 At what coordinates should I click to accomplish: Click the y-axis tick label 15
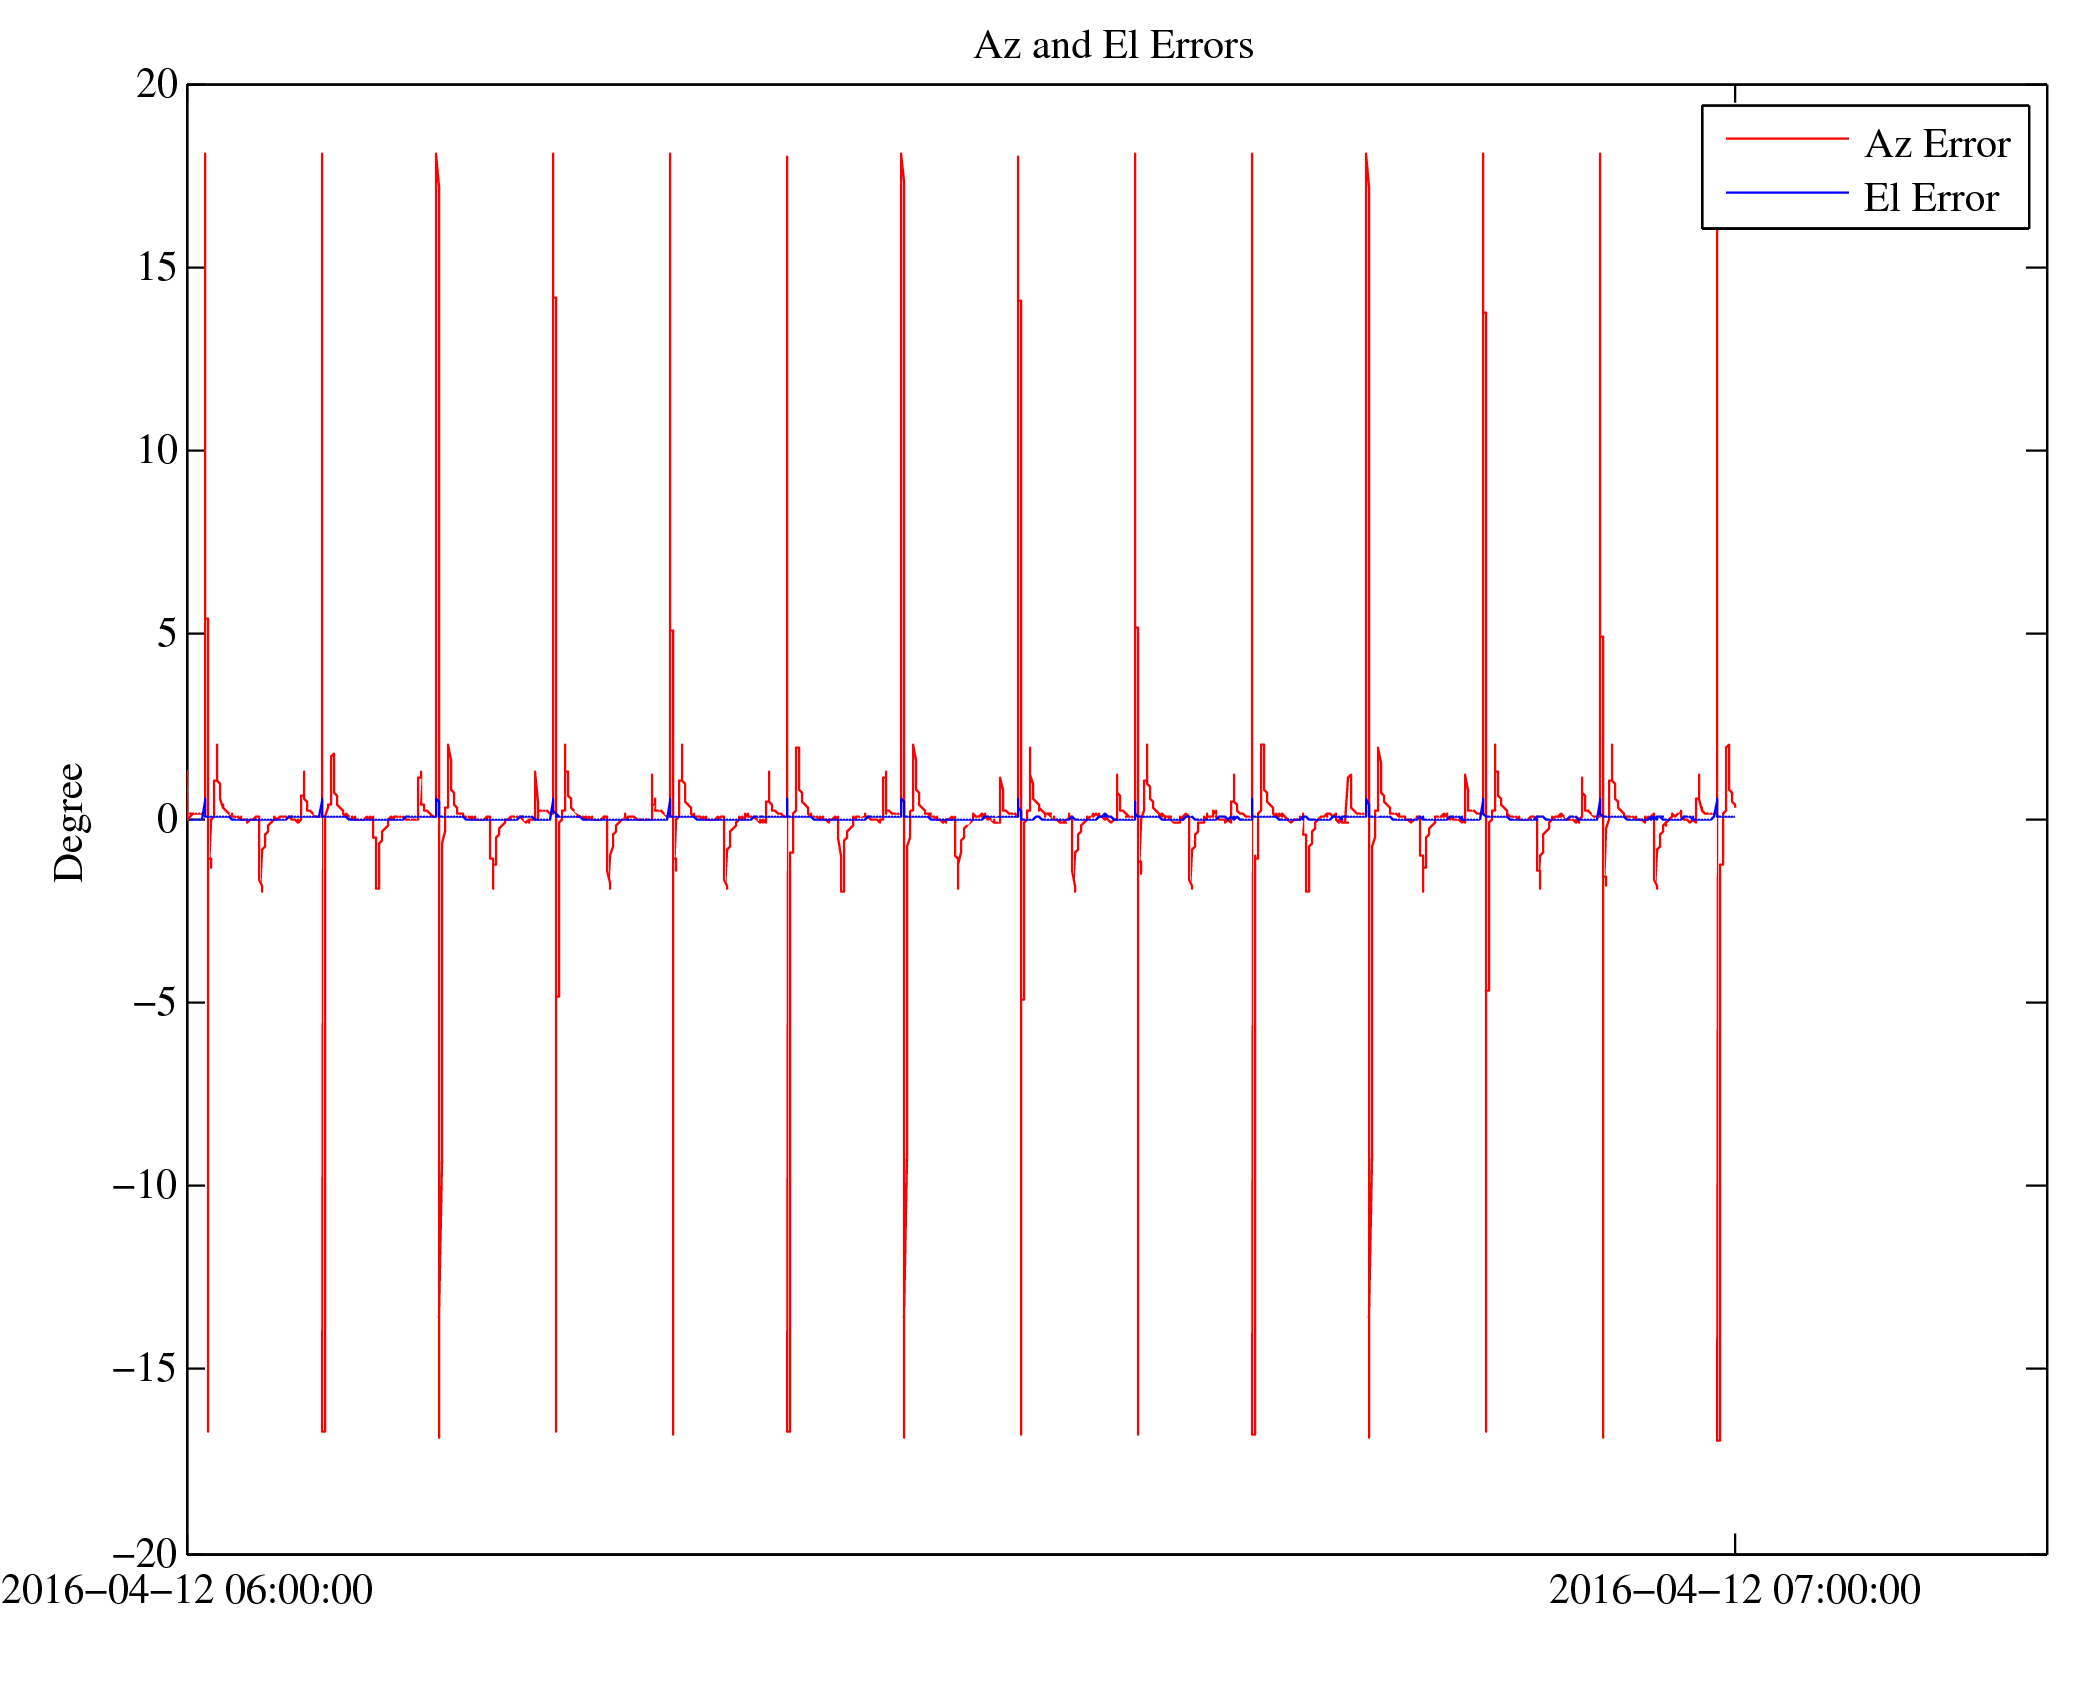click(x=157, y=268)
